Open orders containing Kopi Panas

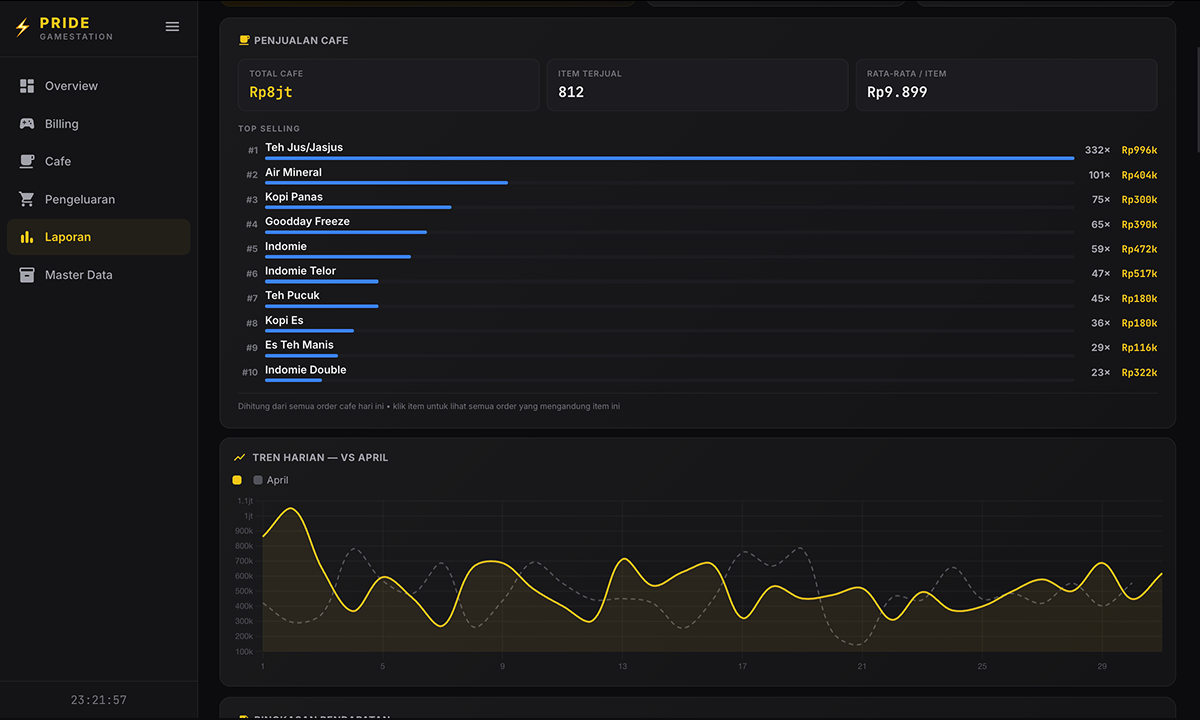(698, 199)
